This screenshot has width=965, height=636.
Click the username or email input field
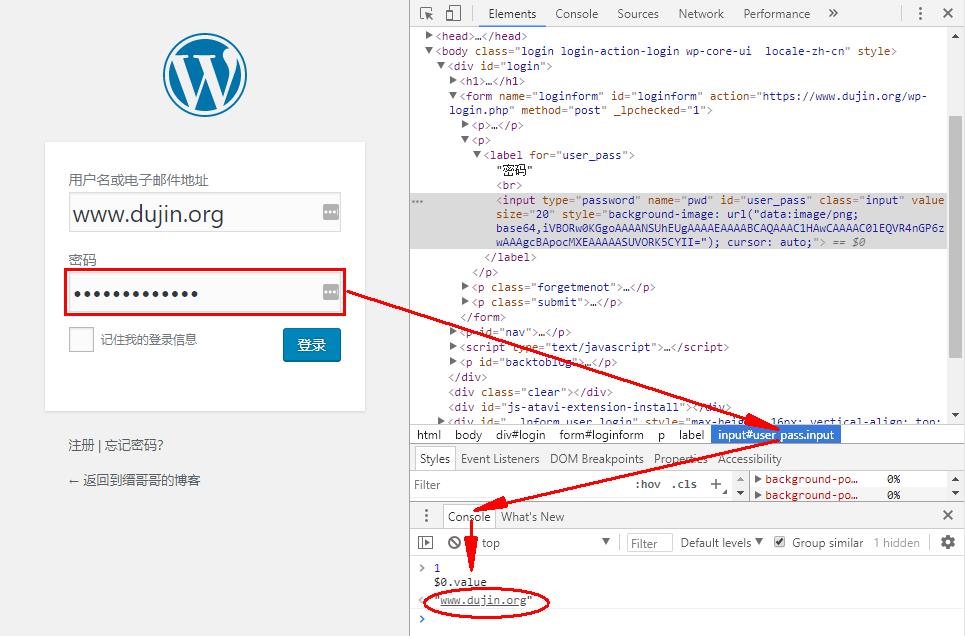205,212
